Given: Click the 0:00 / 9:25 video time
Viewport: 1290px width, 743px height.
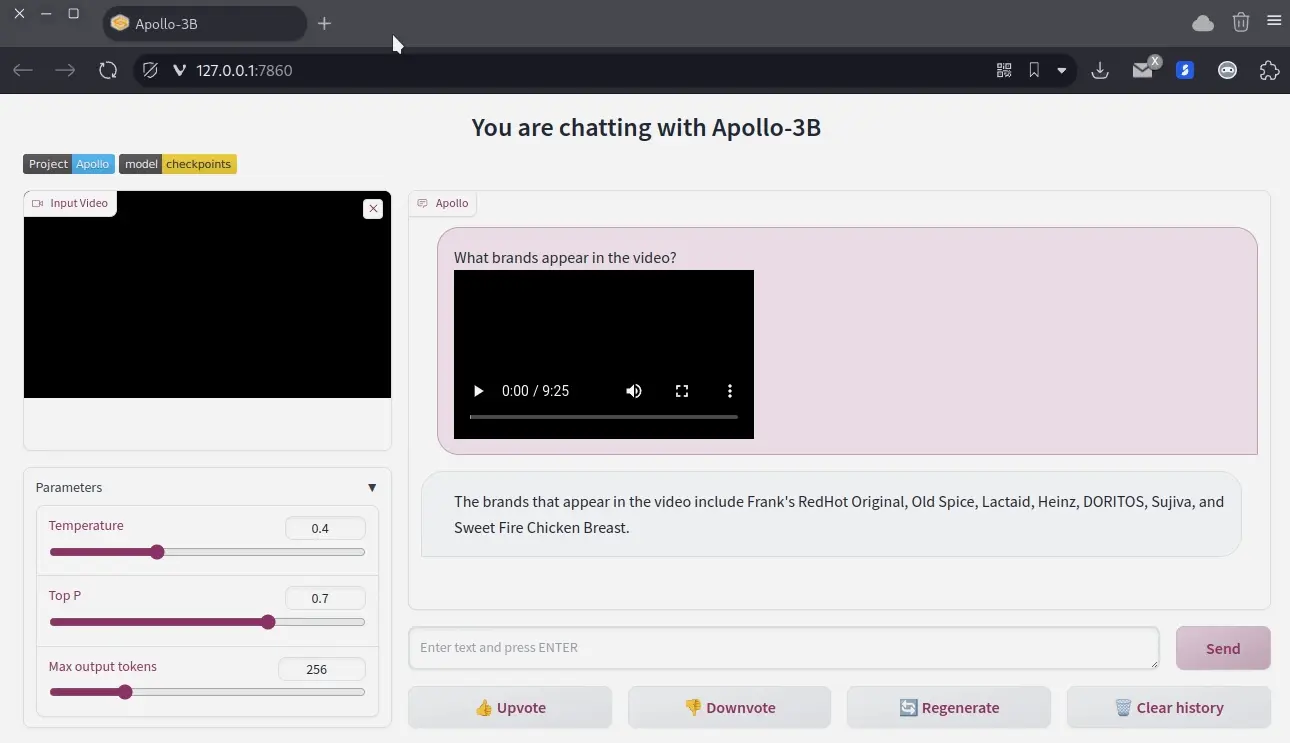Looking at the screenshot, I should [x=535, y=391].
